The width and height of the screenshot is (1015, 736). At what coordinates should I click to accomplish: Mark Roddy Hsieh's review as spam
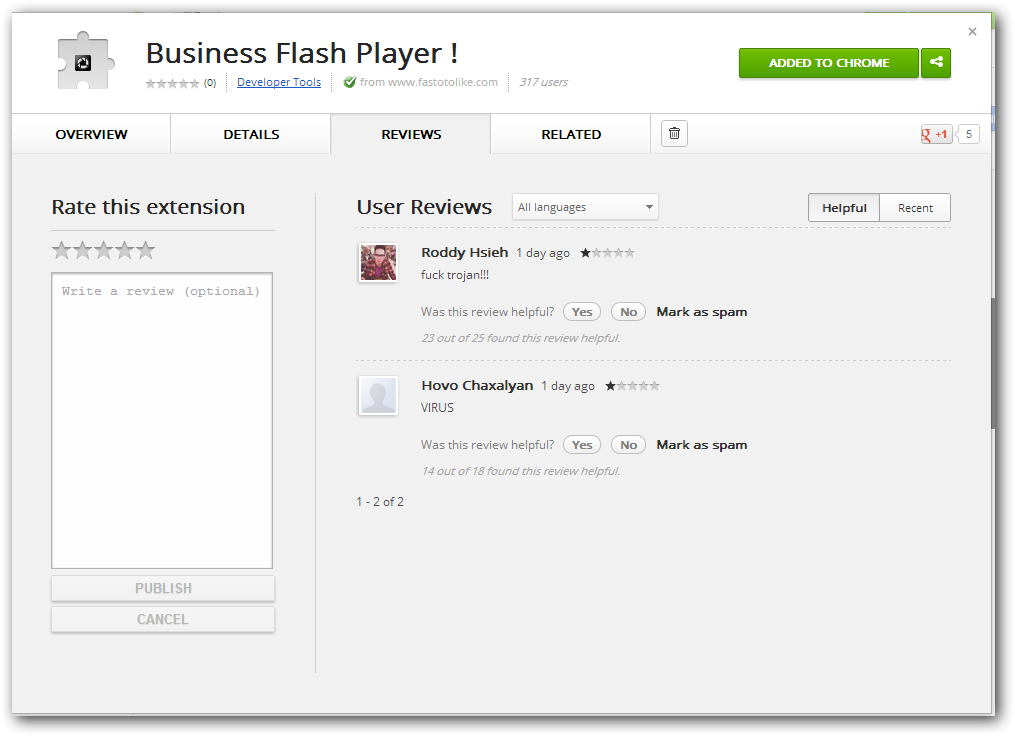701,312
